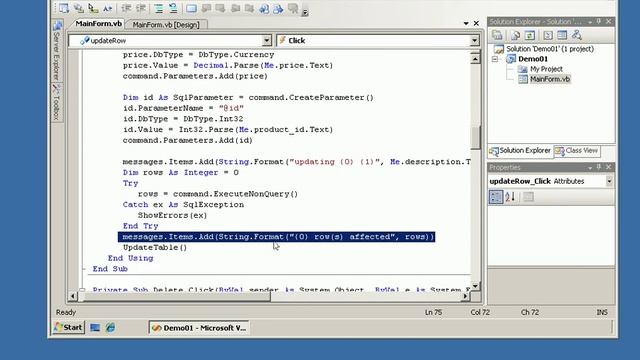Open the updateRow_Click object dropdown in Properties

coord(609,181)
